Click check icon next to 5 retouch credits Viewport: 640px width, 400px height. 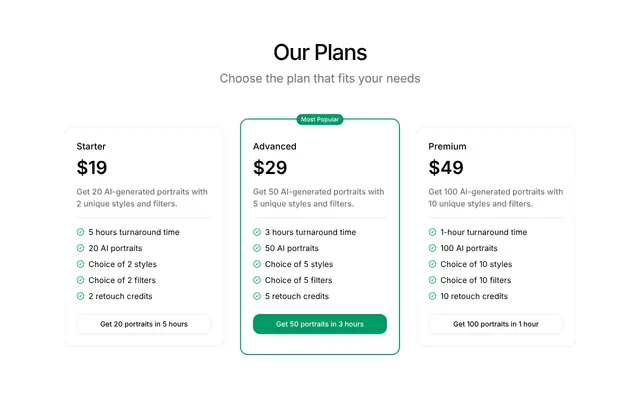pyautogui.click(x=257, y=296)
